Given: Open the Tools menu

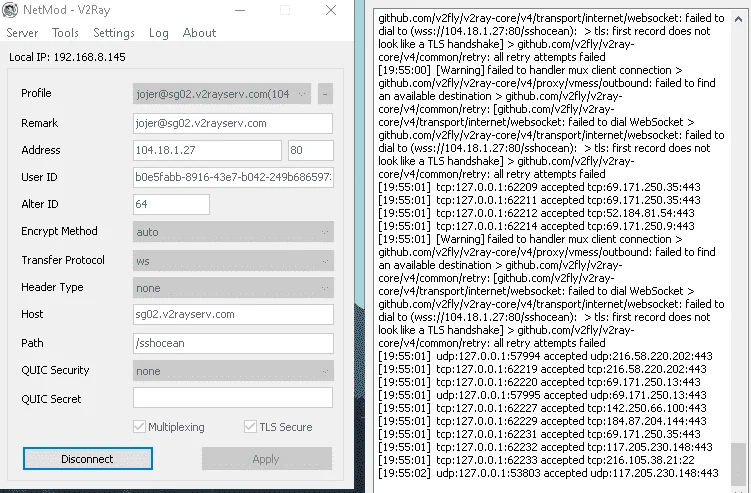Looking at the screenshot, I should 65,33.
